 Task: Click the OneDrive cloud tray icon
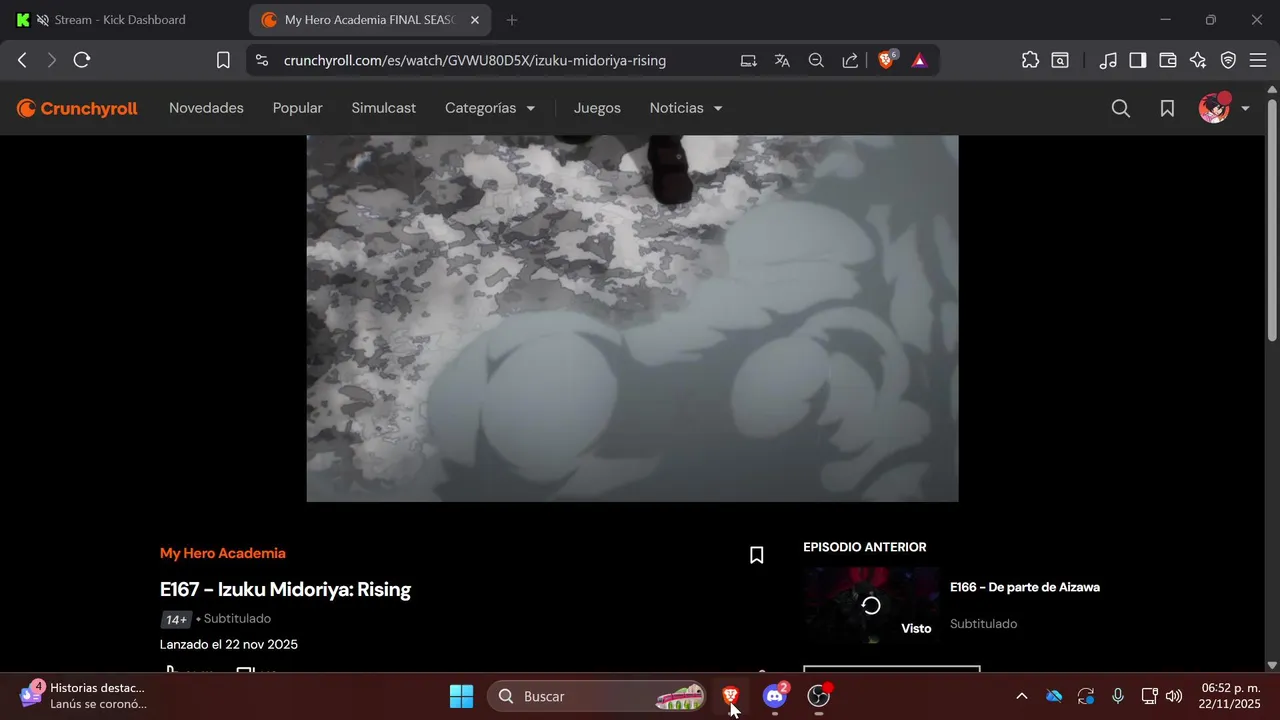[x=1054, y=696]
